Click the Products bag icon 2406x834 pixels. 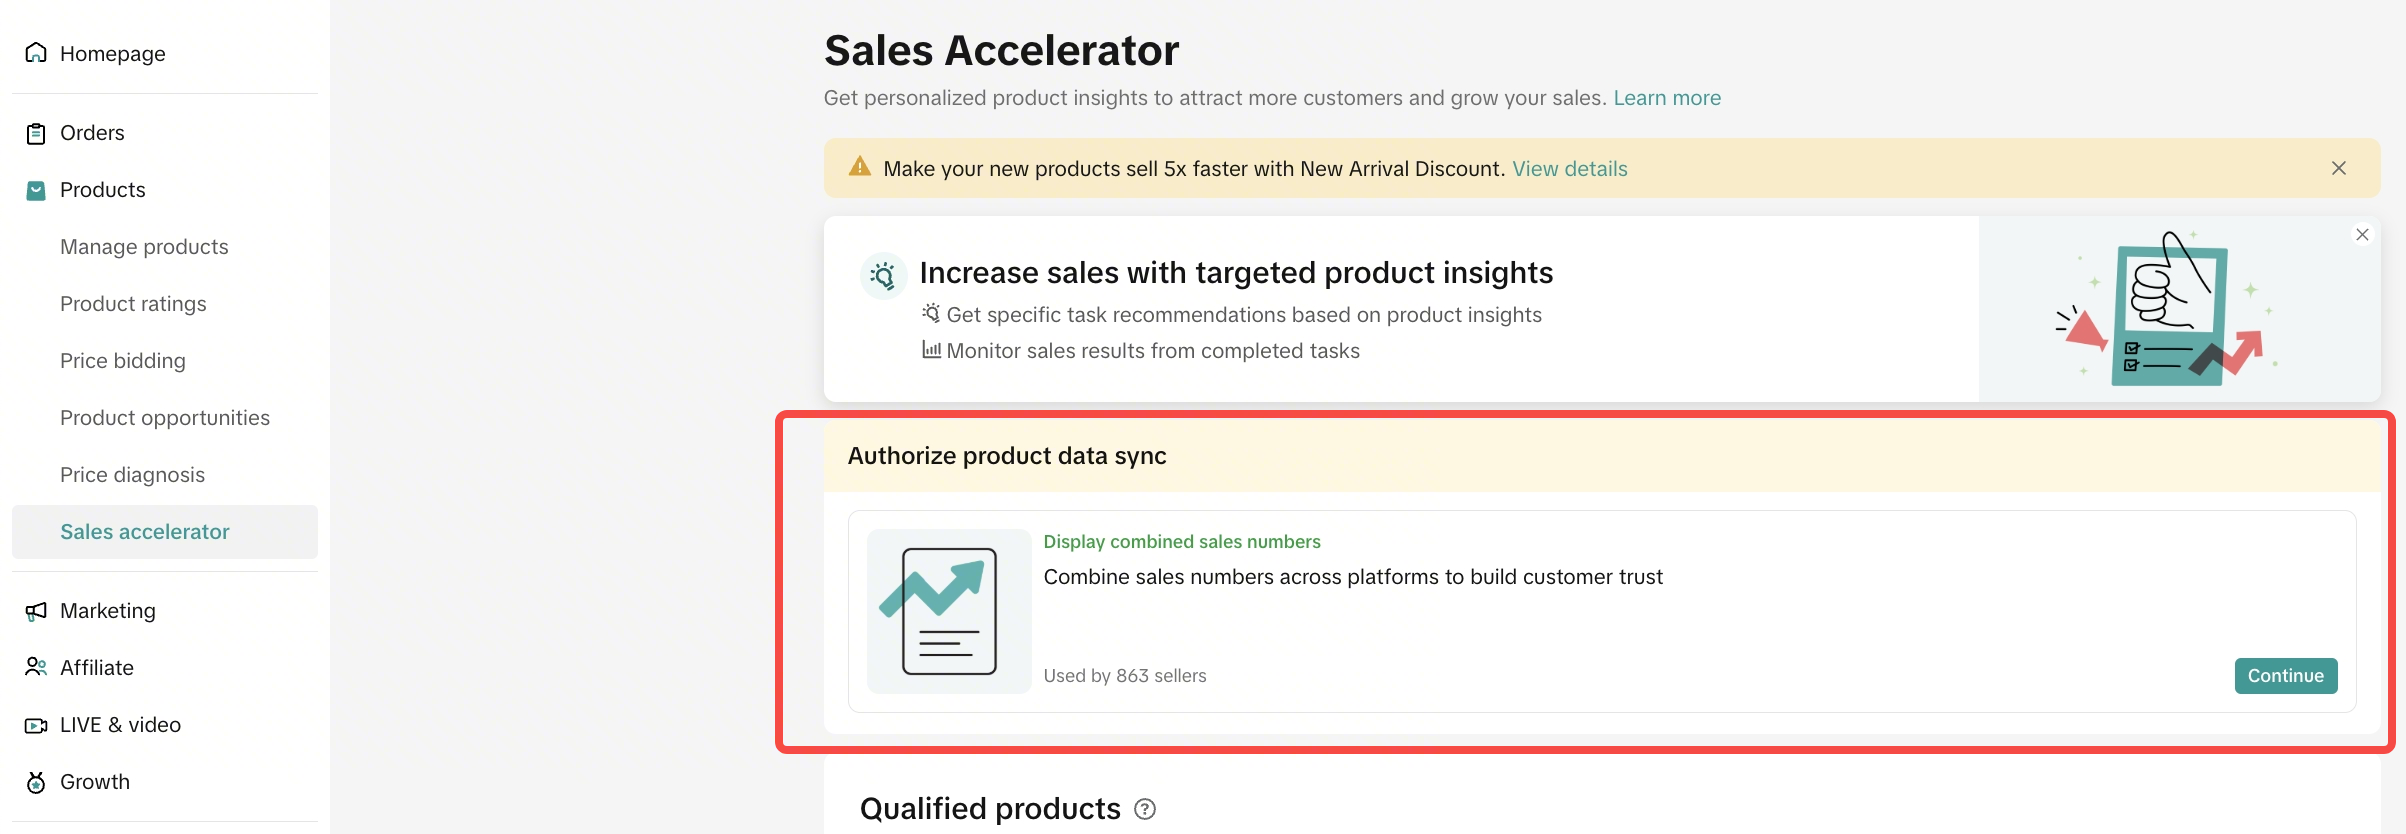(36, 190)
